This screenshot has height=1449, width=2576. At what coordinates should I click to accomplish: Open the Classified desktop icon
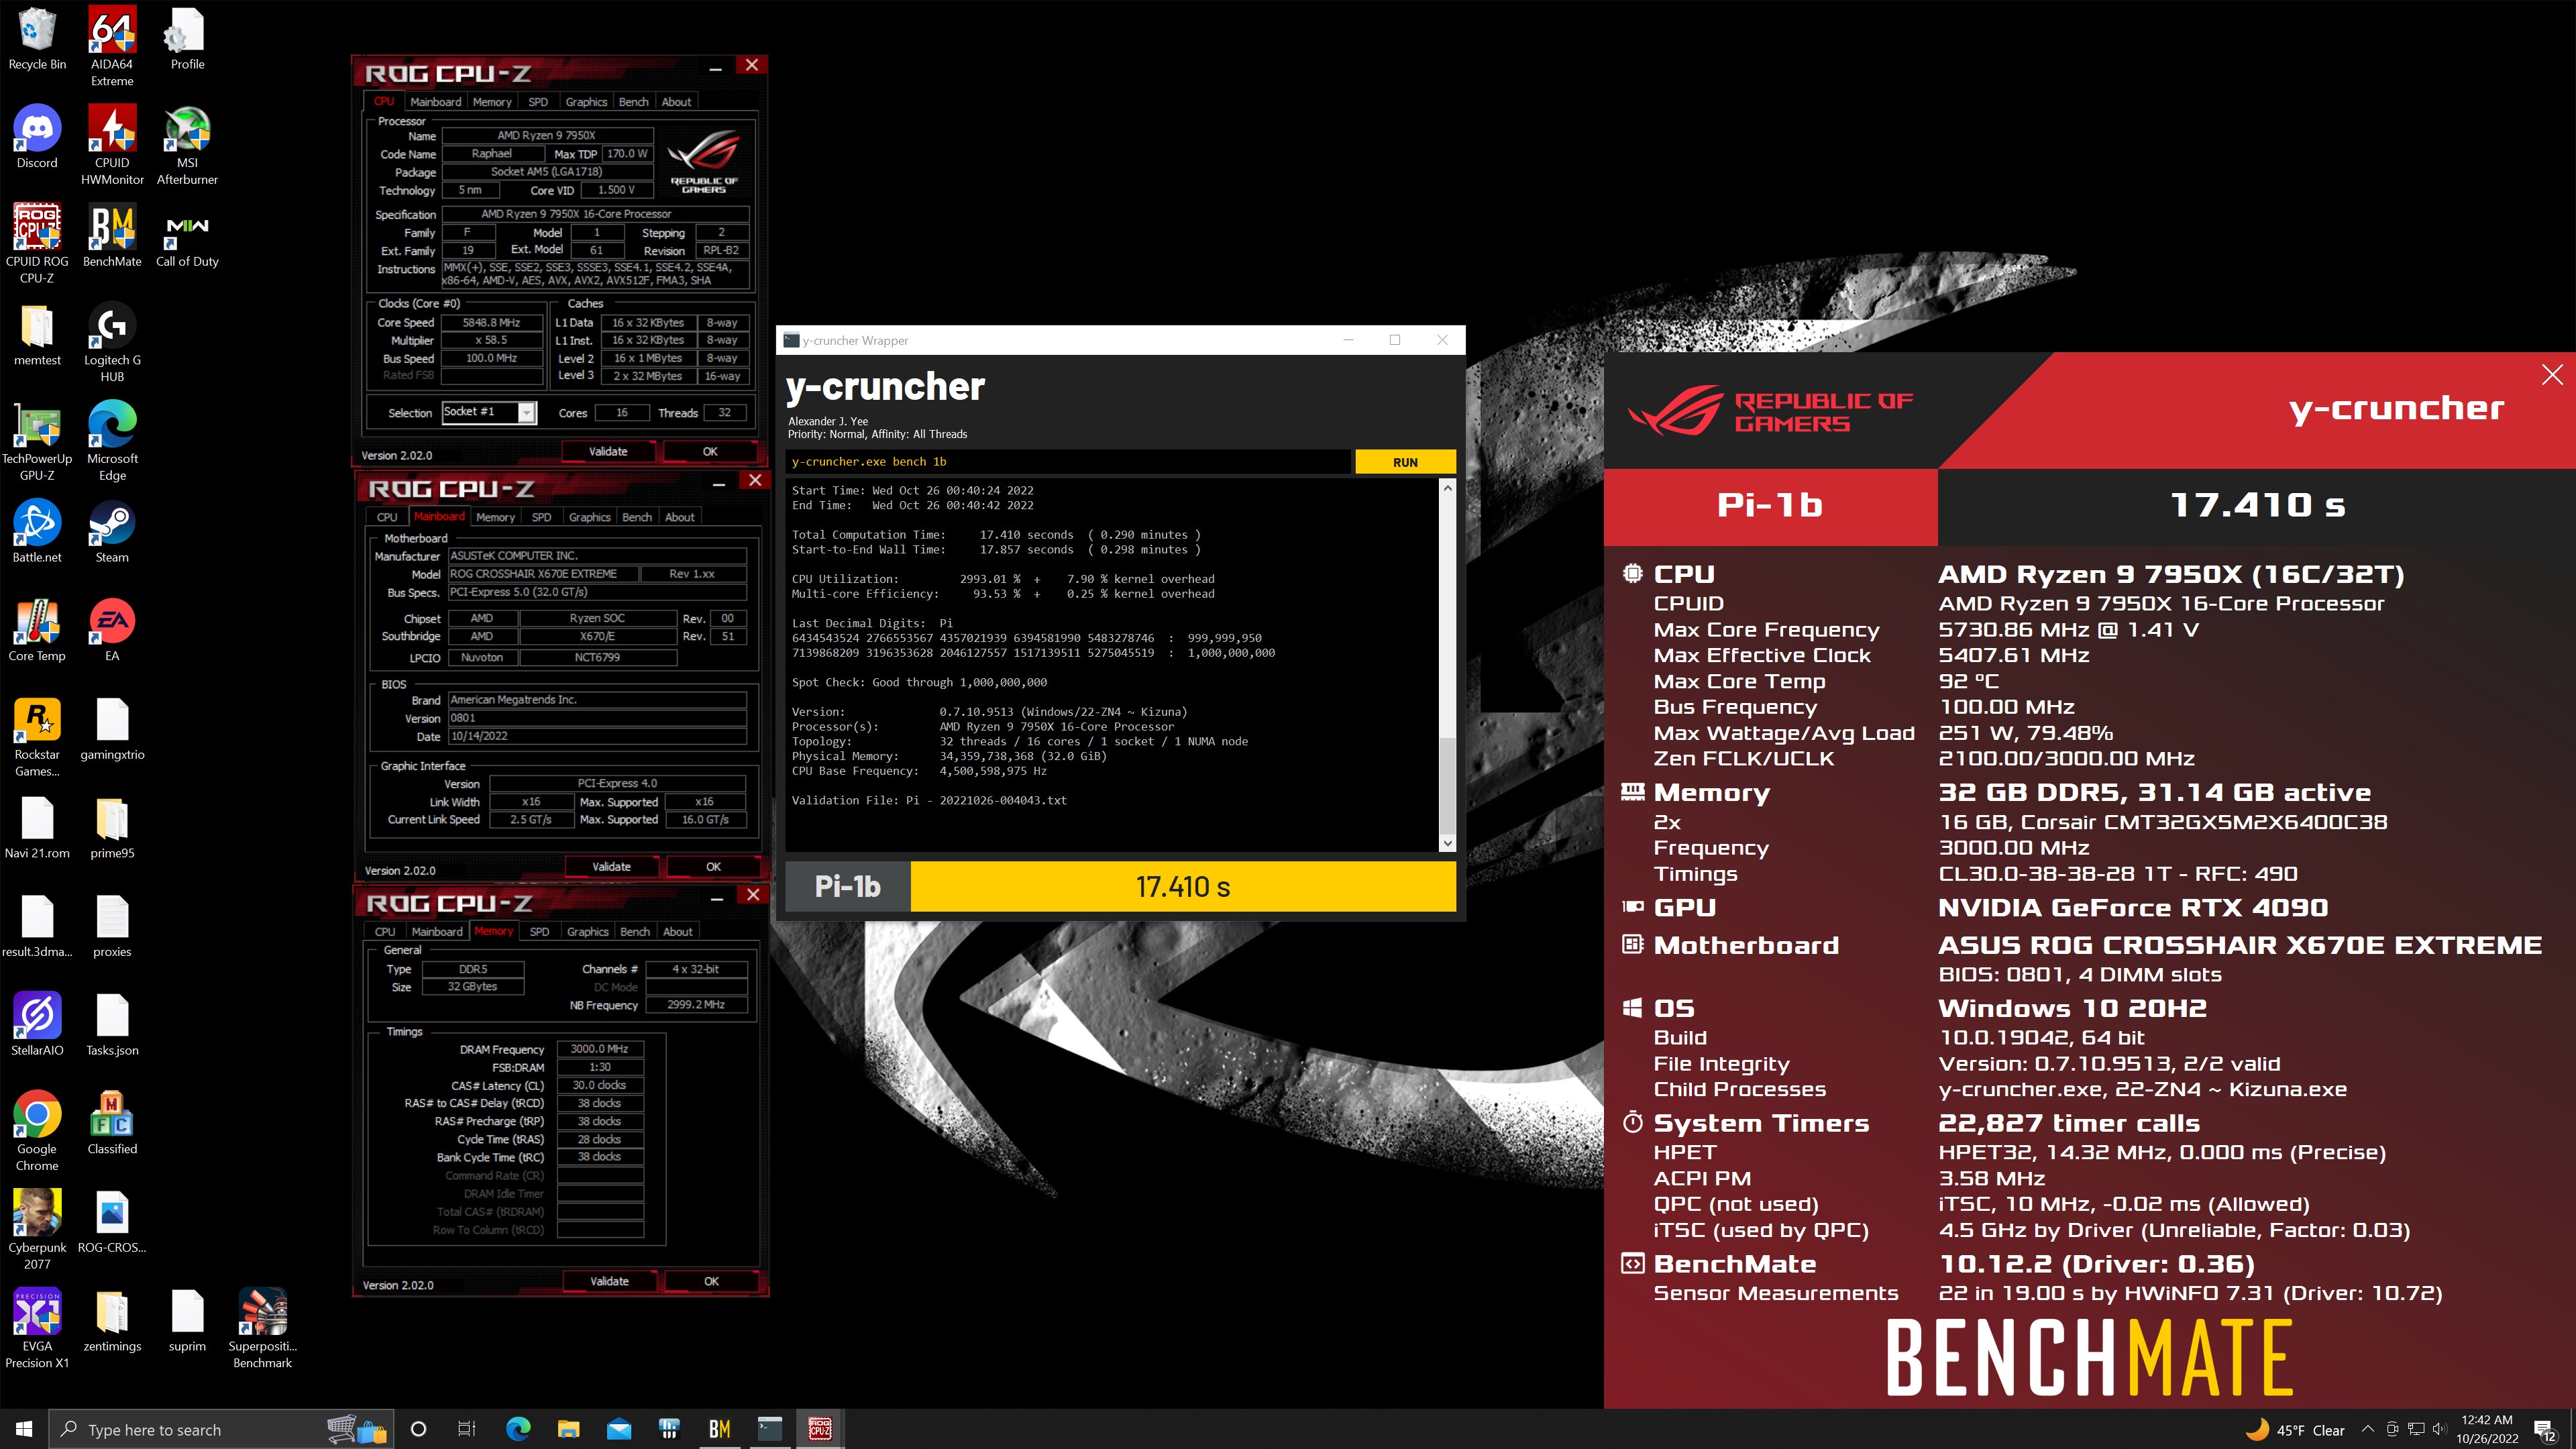tap(112, 1123)
